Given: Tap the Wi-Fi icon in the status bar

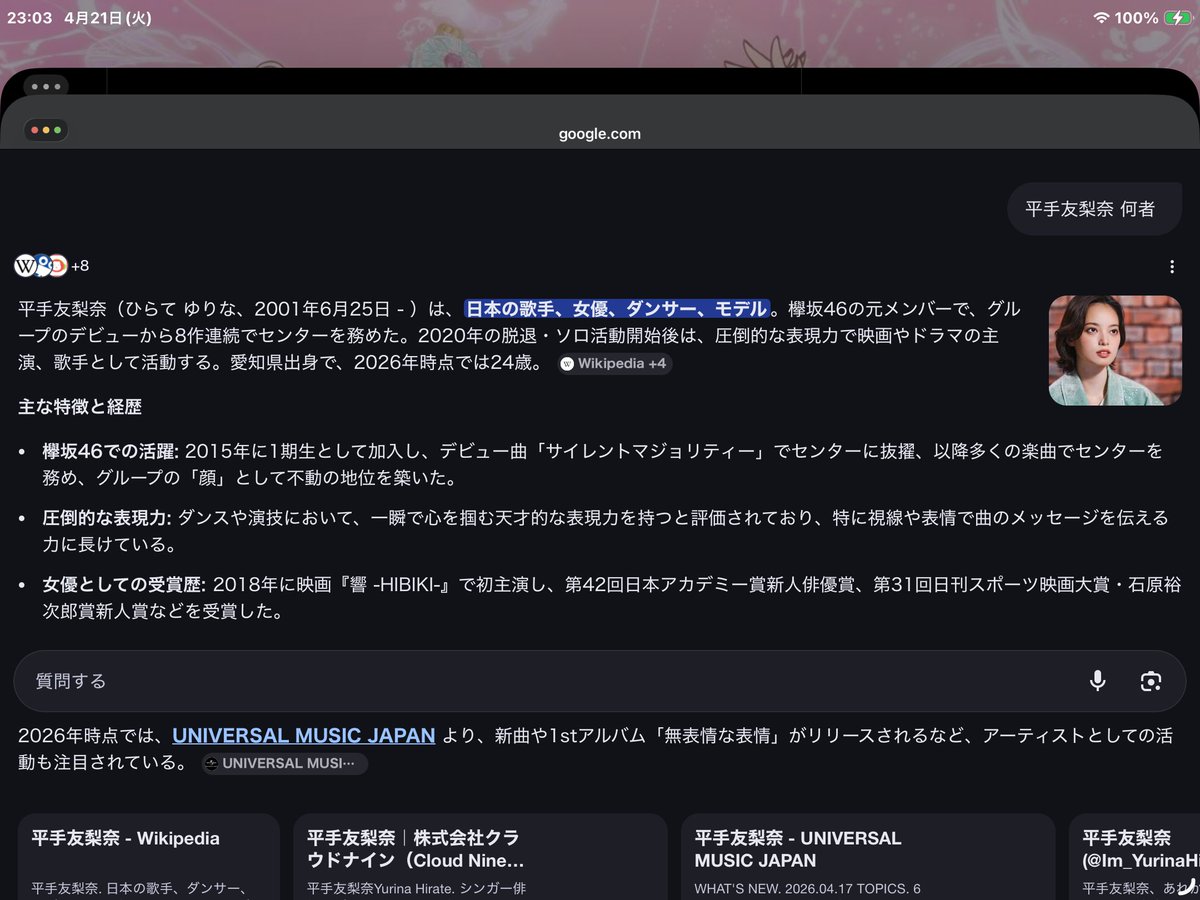Looking at the screenshot, I should (x=1102, y=17).
